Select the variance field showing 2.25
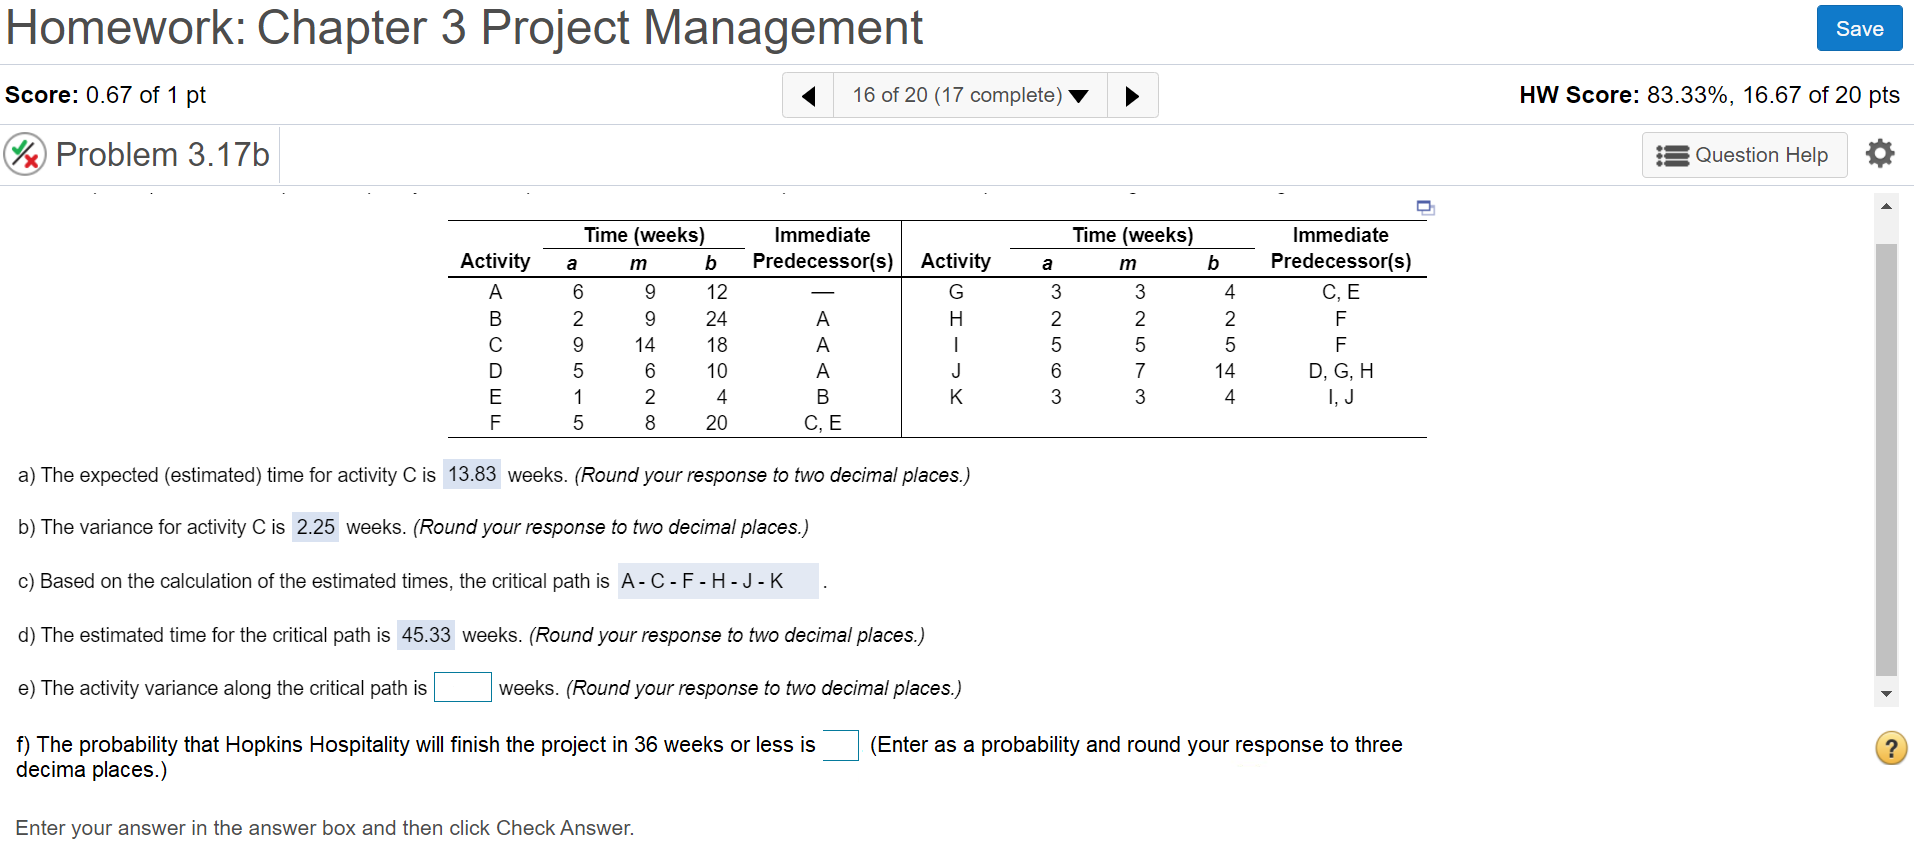Screen dimensions: 1920x855 click(316, 527)
